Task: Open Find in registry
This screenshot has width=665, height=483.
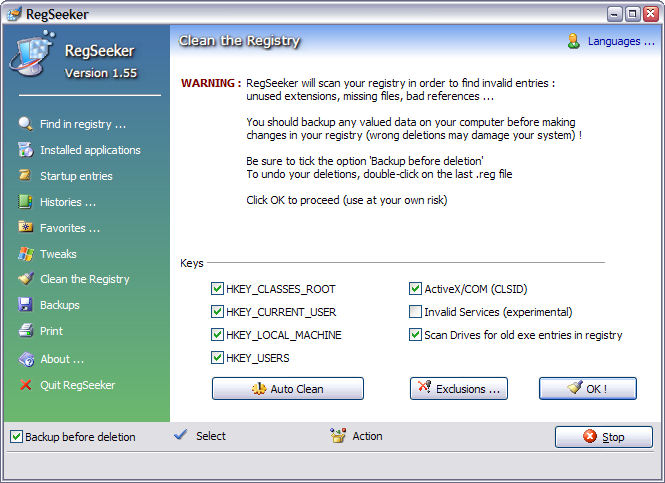Action: coord(83,124)
